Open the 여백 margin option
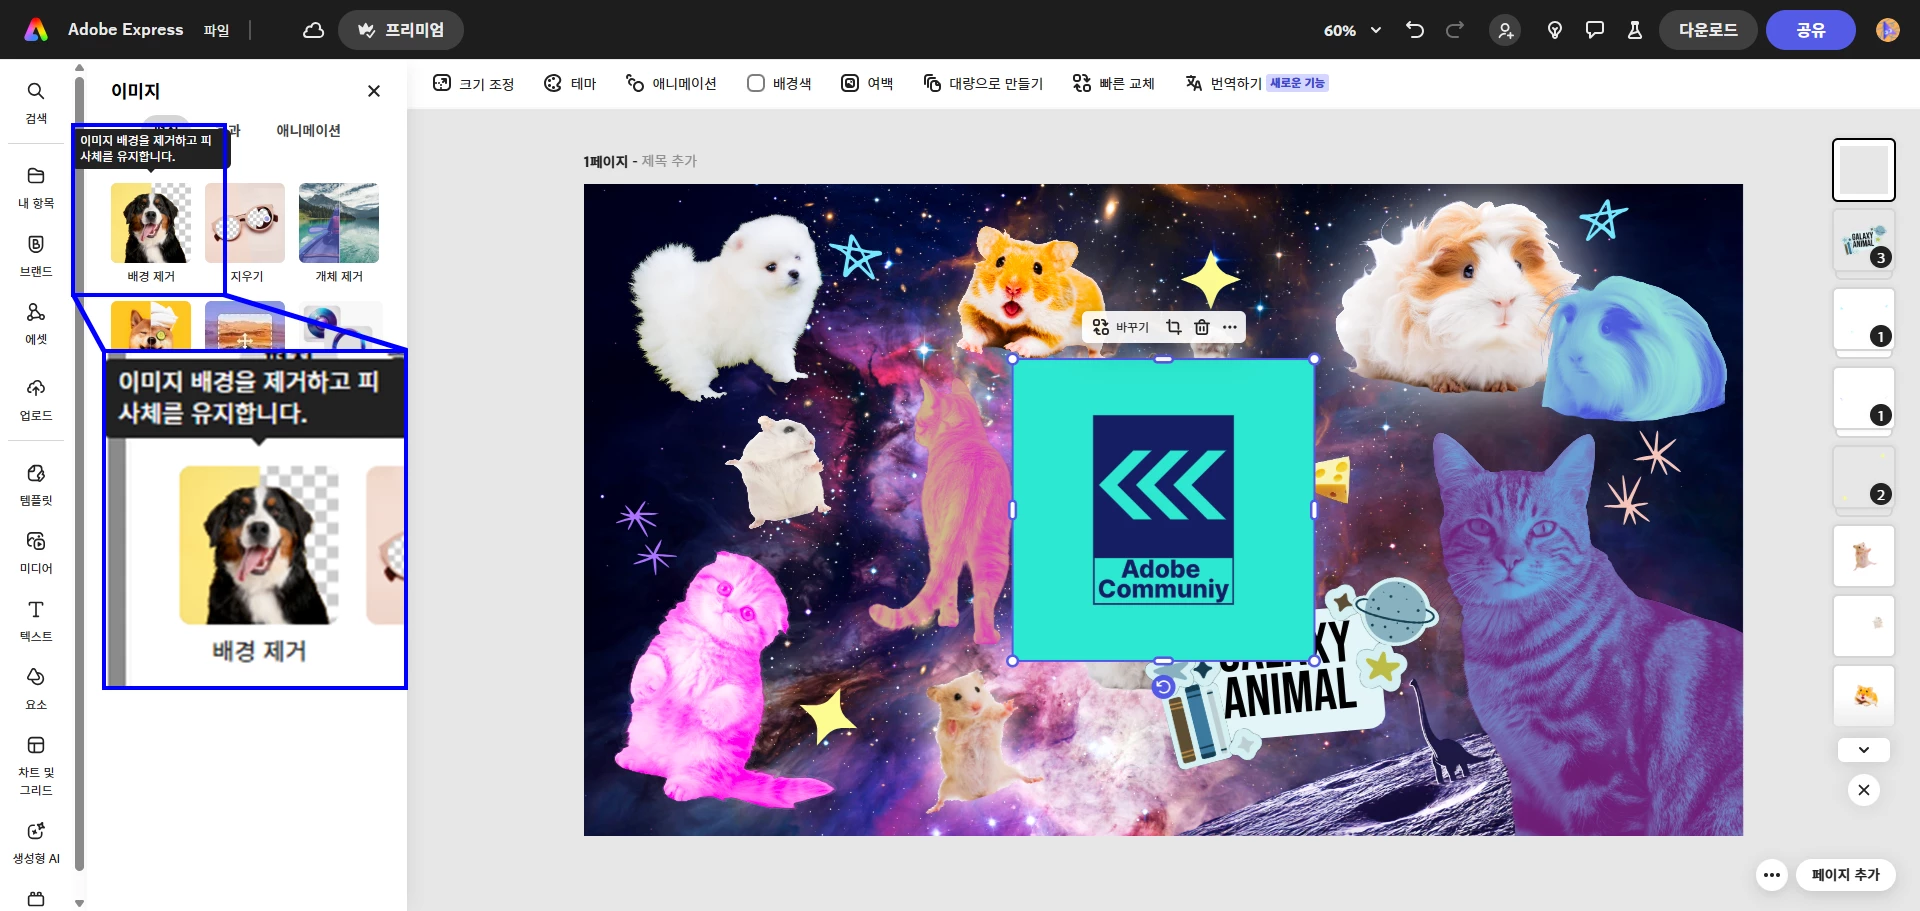 click(x=867, y=83)
